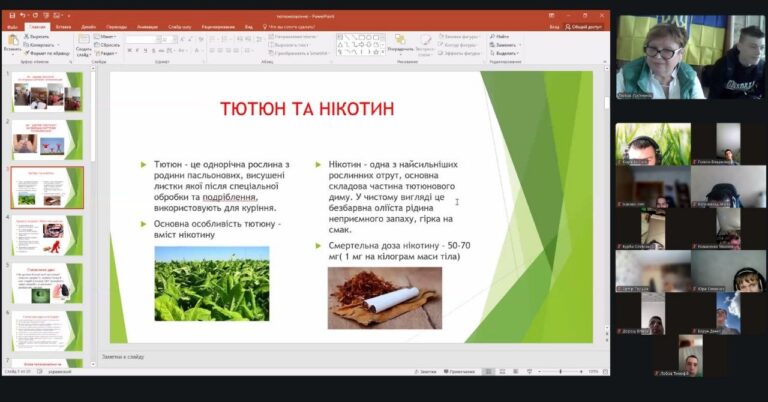The image size is (768, 402).
Task: Select slide 1 thumbnail in the panel
Action: point(48,92)
